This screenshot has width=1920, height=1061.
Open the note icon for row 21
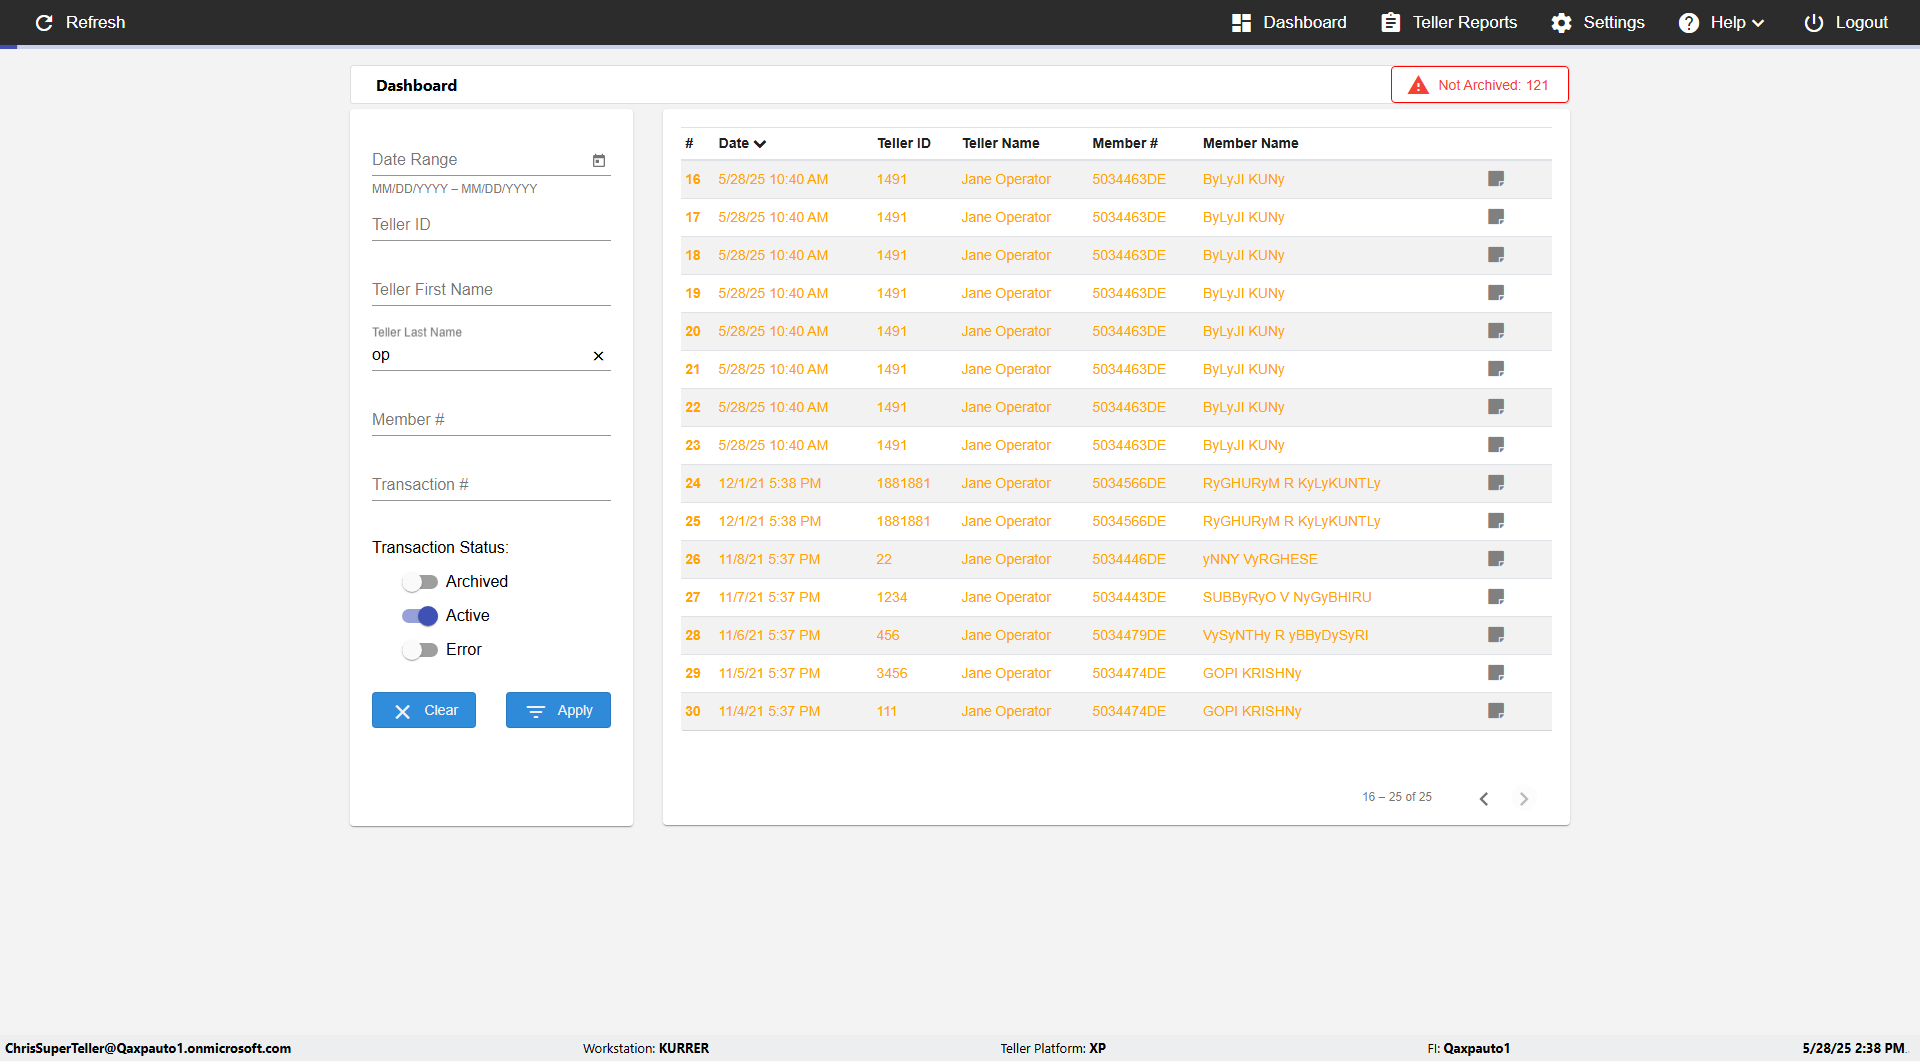1496,369
